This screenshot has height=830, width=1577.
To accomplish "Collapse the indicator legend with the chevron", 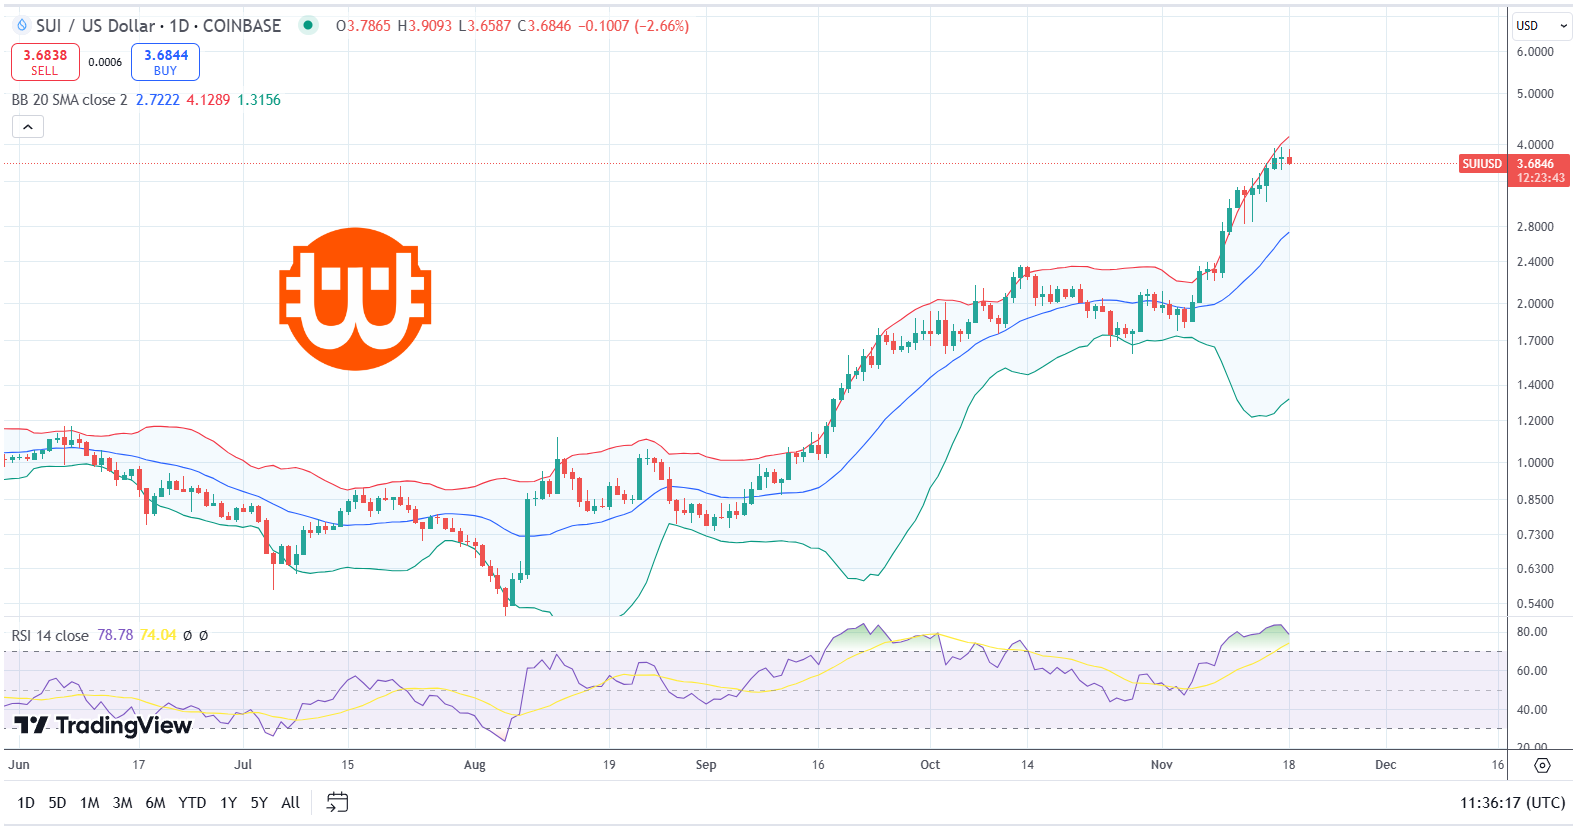I will coord(28,127).
